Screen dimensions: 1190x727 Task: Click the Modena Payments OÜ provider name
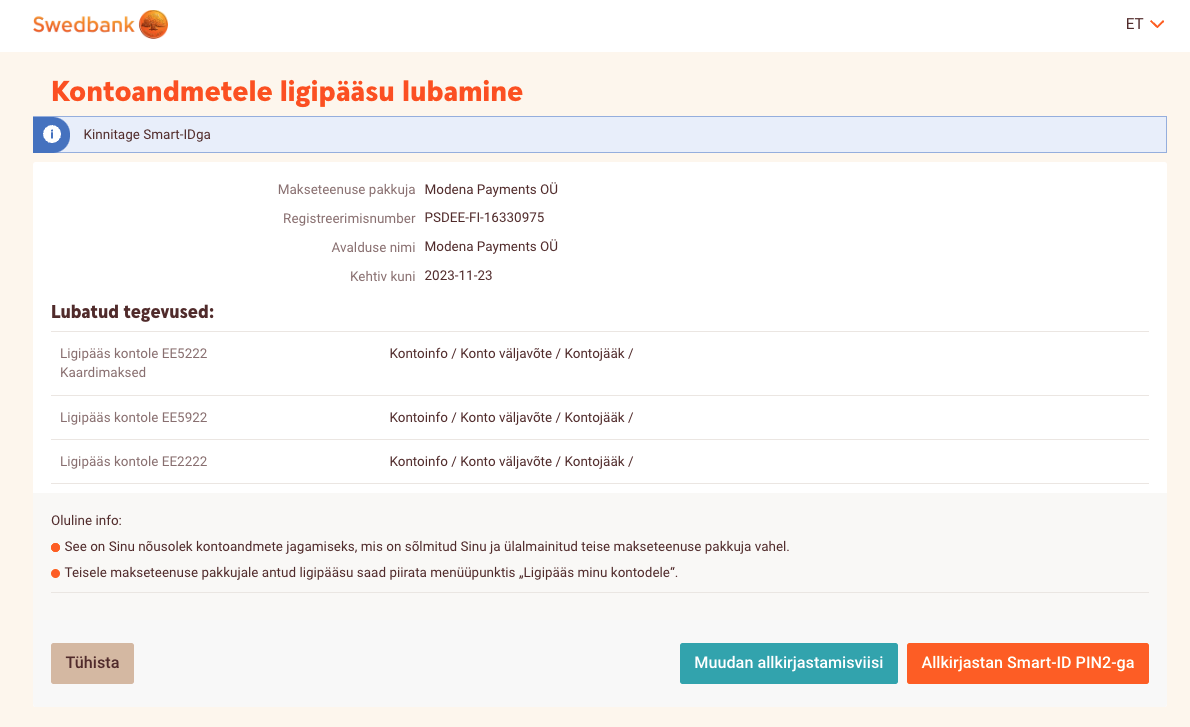click(491, 188)
